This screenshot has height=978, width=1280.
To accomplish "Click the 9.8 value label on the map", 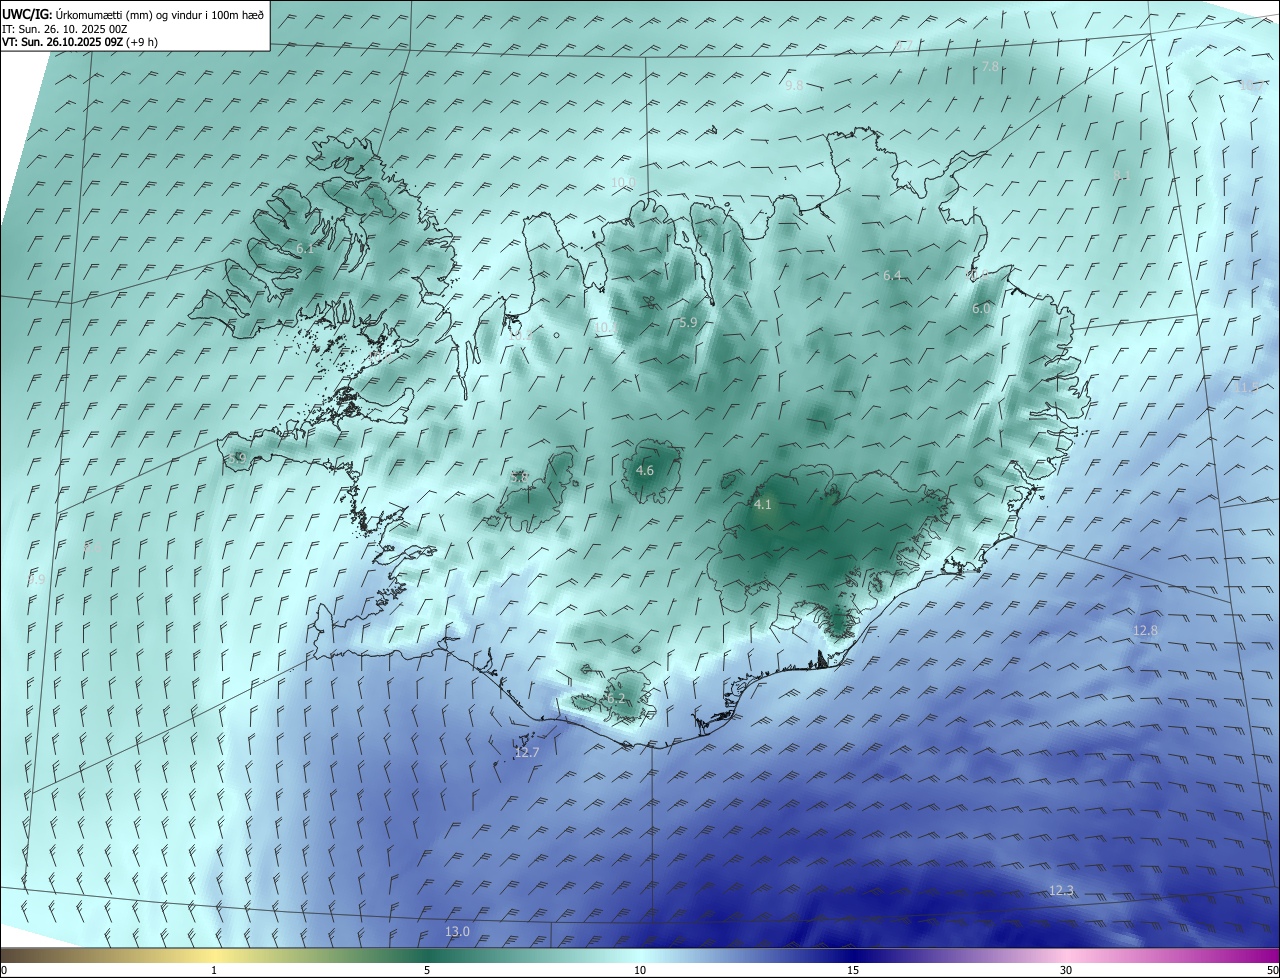I will point(794,86).
